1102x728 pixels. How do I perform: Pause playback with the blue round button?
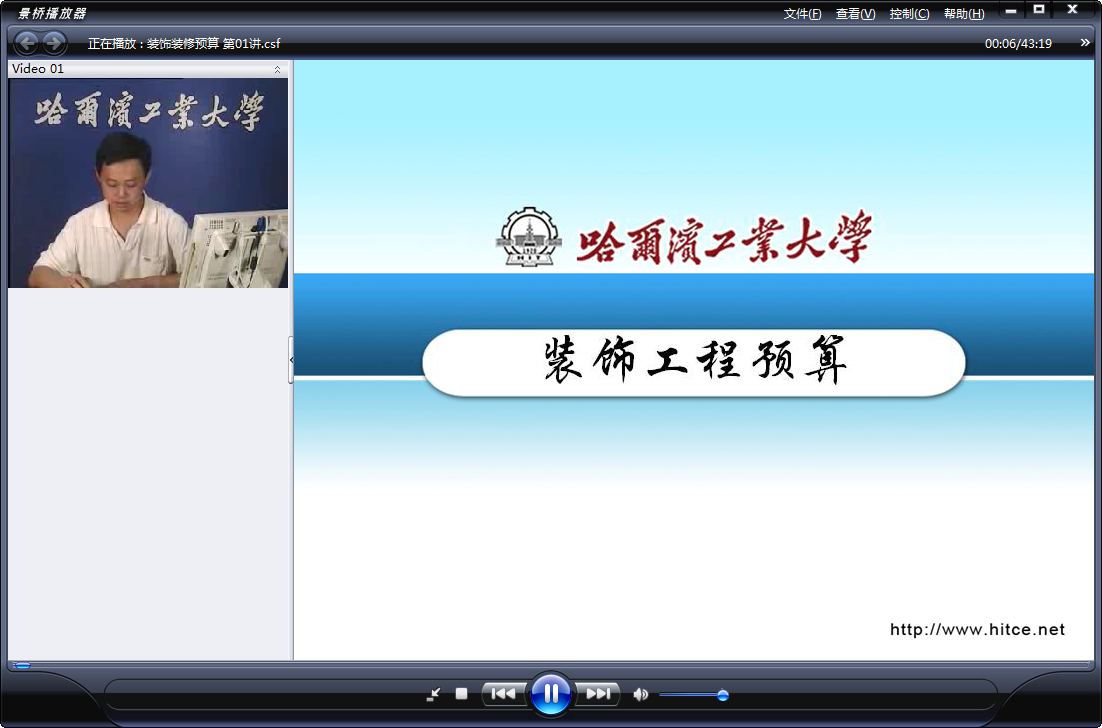click(x=550, y=694)
